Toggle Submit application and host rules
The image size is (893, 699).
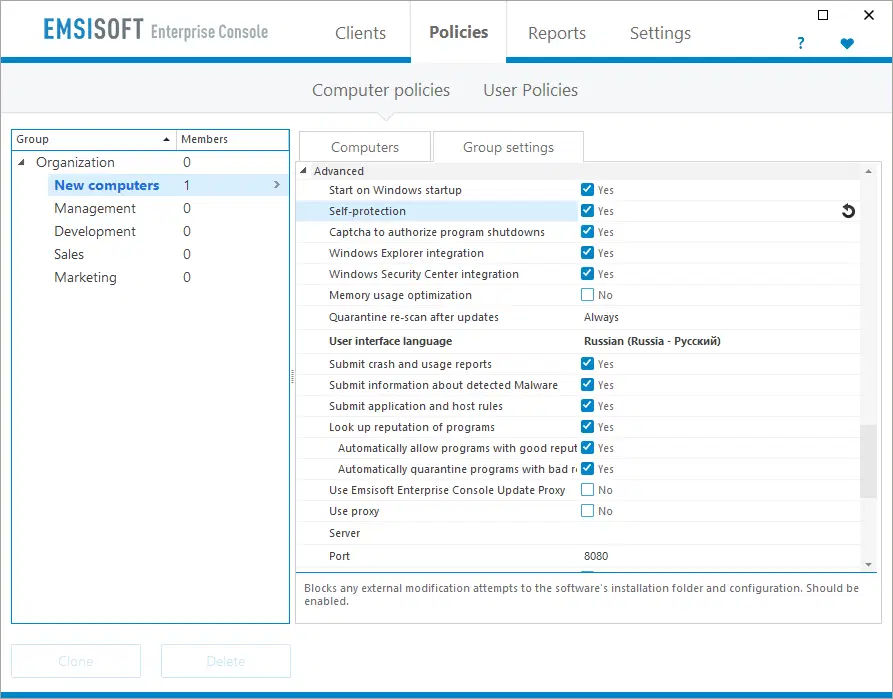[x=587, y=406]
